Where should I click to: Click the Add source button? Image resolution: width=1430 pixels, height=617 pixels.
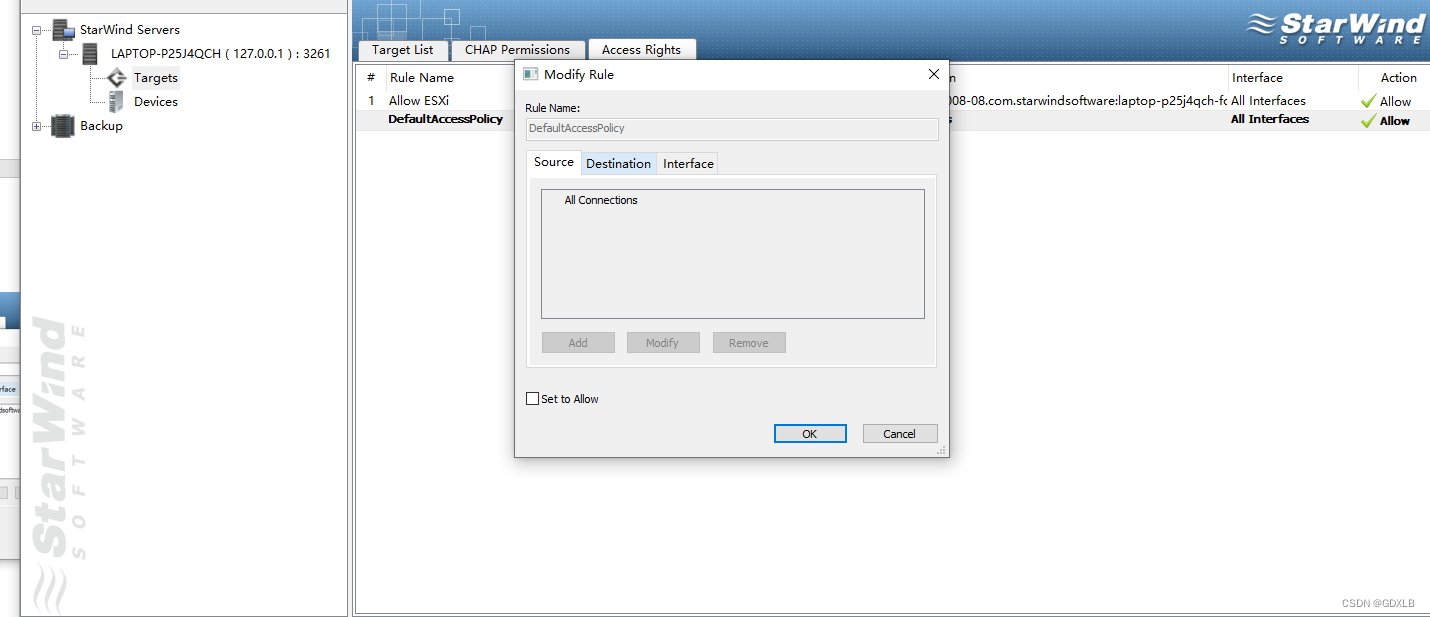coord(578,343)
